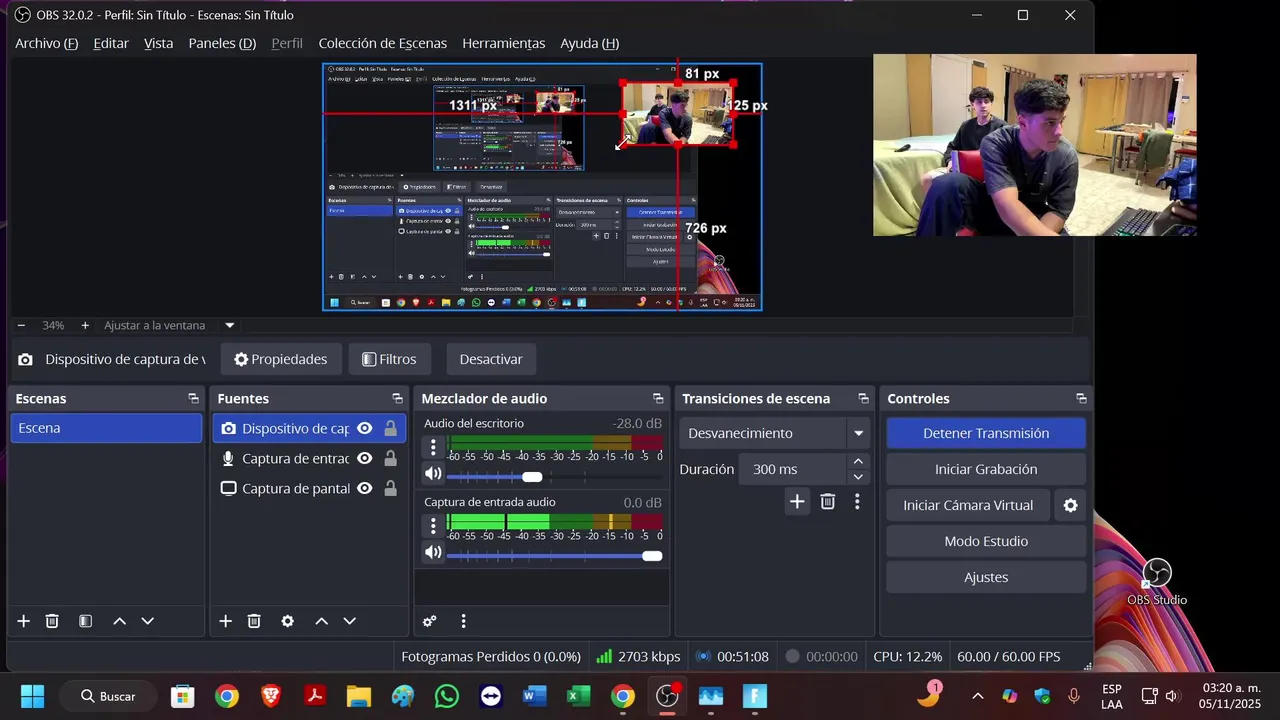Click Buscar taskbar search box
This screenshot has width=1280, height=720.
[109, 696]
